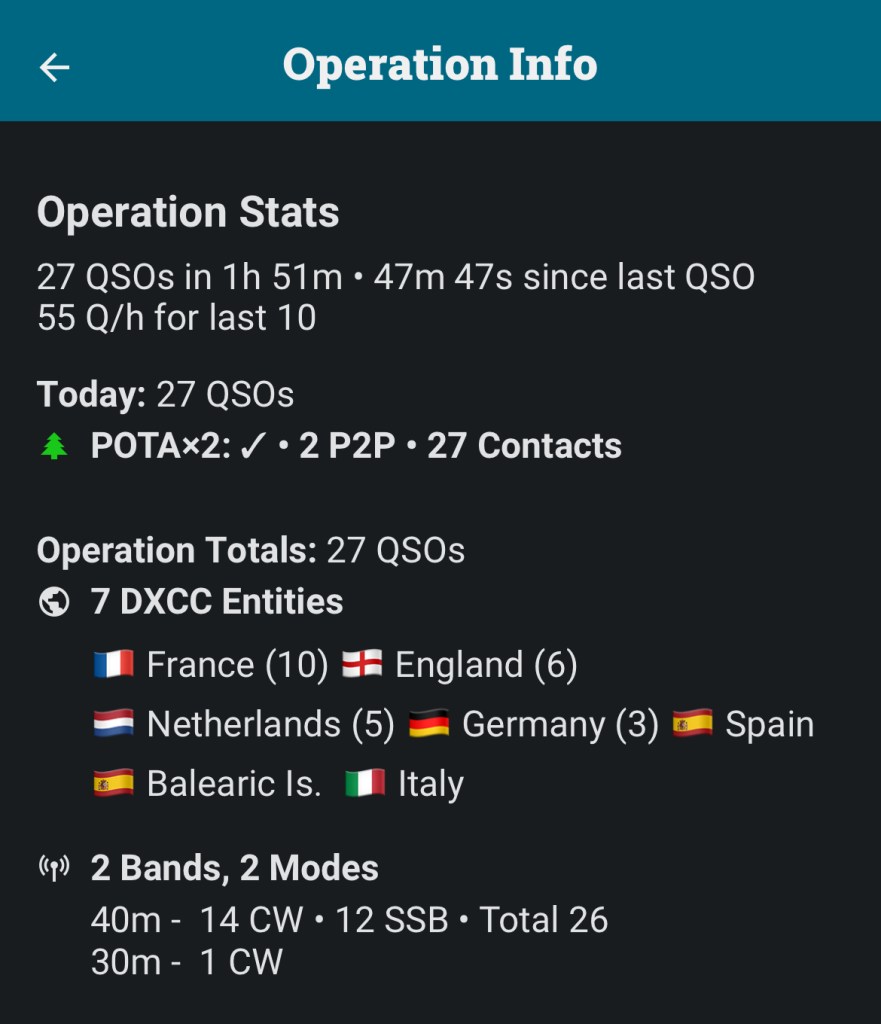Screen dimensions: 881x1024
Task: Click the globe icon beside DXCC Entities
Action: click(54, 602)
